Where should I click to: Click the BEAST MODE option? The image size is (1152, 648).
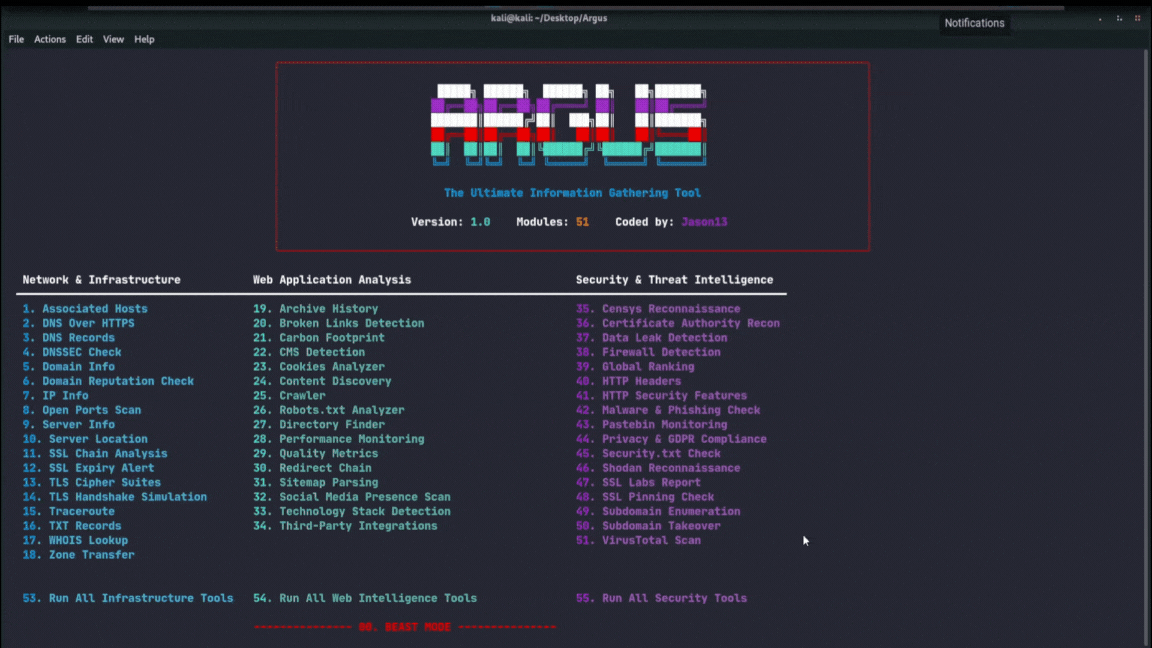tap(405, 627)
